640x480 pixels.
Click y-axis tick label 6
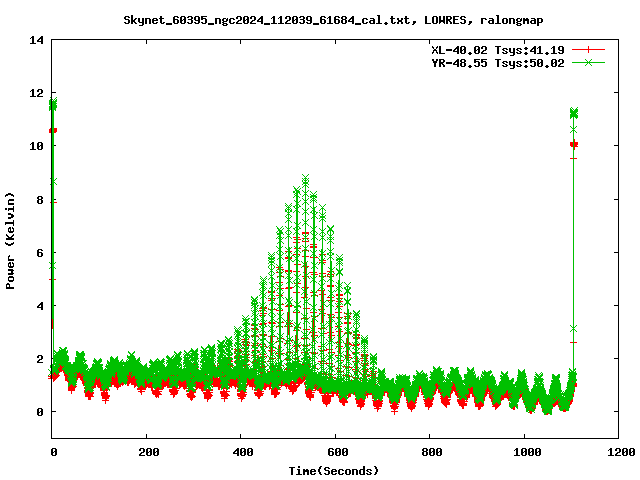tap(40, 253)
